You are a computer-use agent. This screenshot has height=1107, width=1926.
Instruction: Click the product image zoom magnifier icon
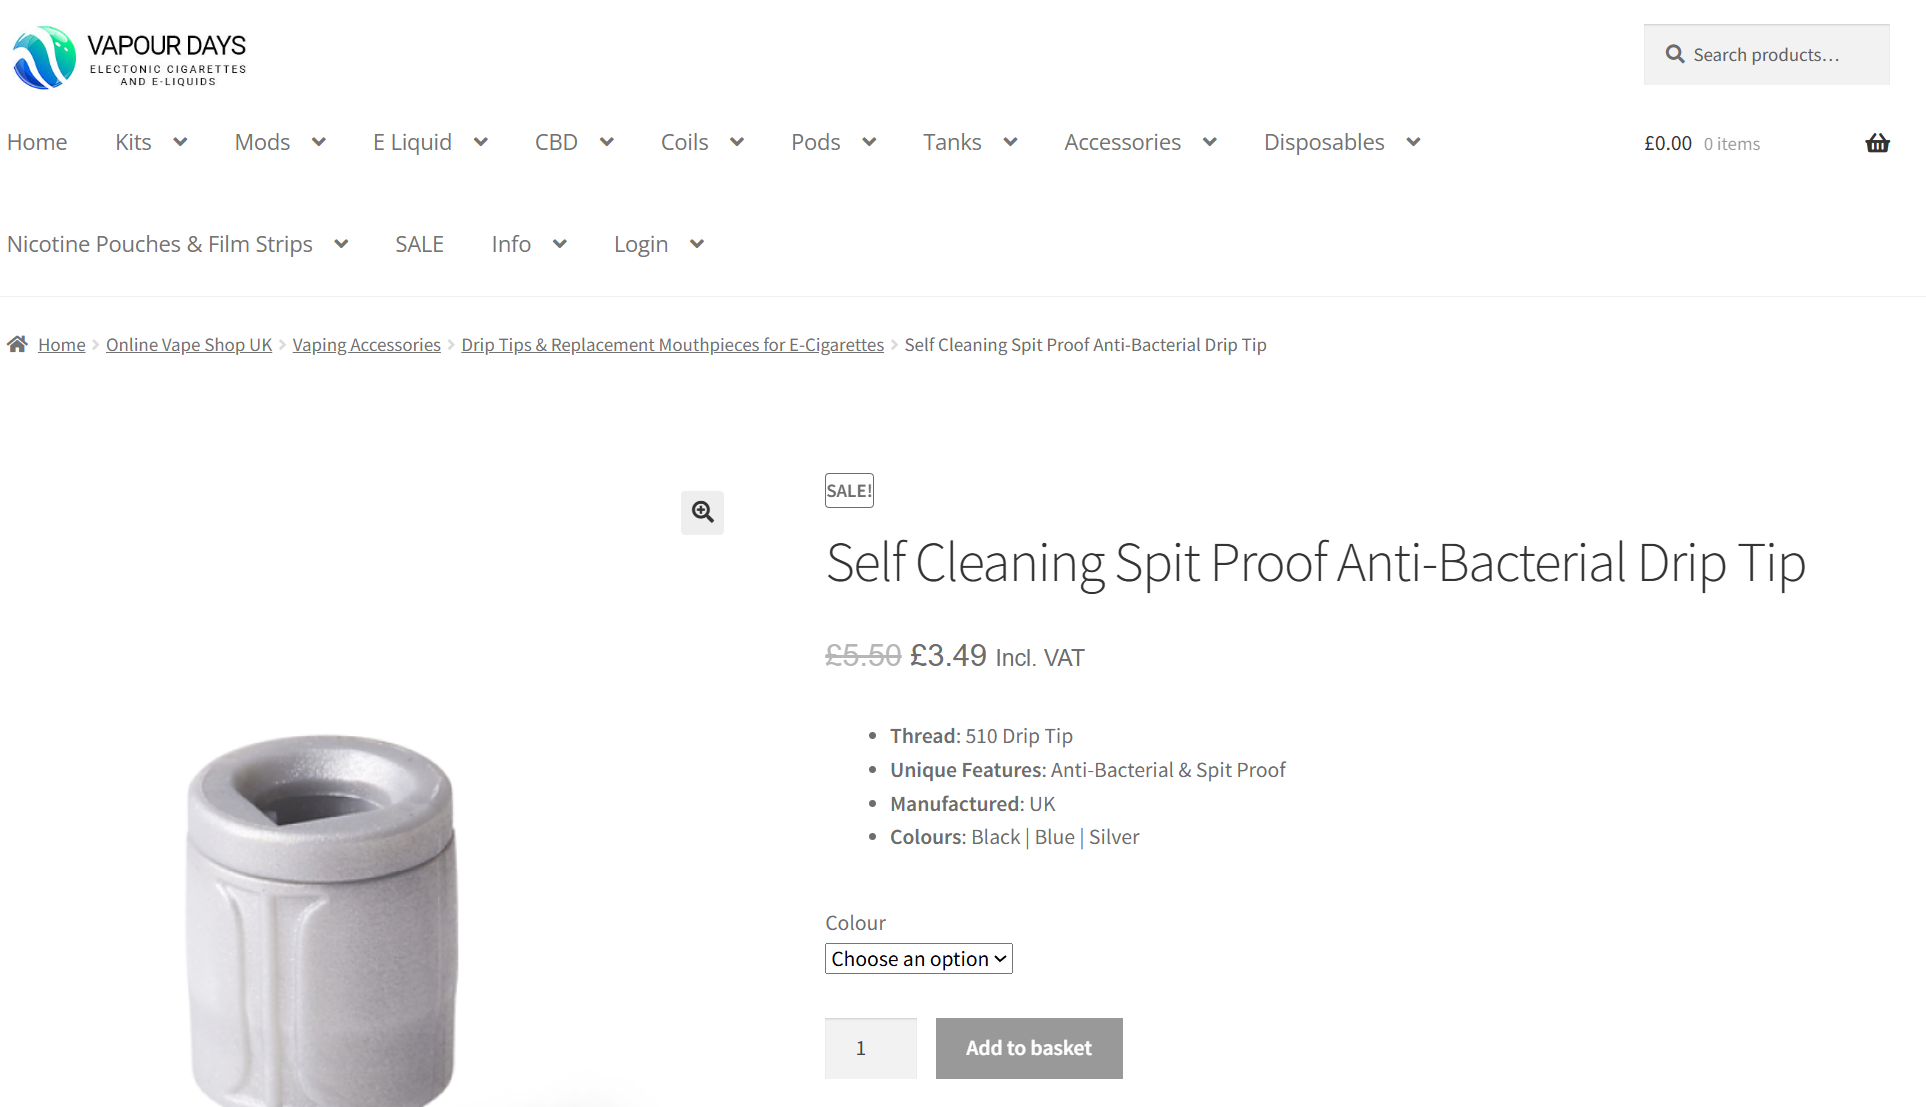pyautogui.click(x=702, y=512)
